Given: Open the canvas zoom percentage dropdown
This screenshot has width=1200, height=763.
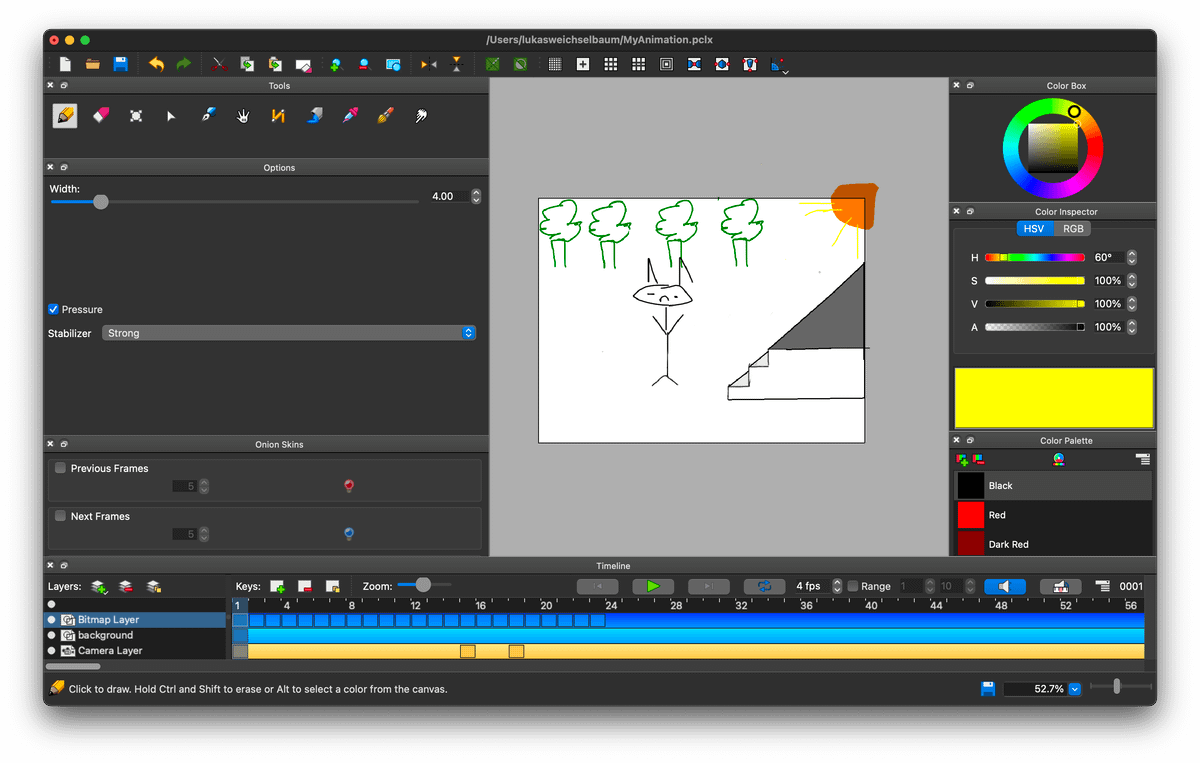Looking at the screenshot, I should [1075, 689].
